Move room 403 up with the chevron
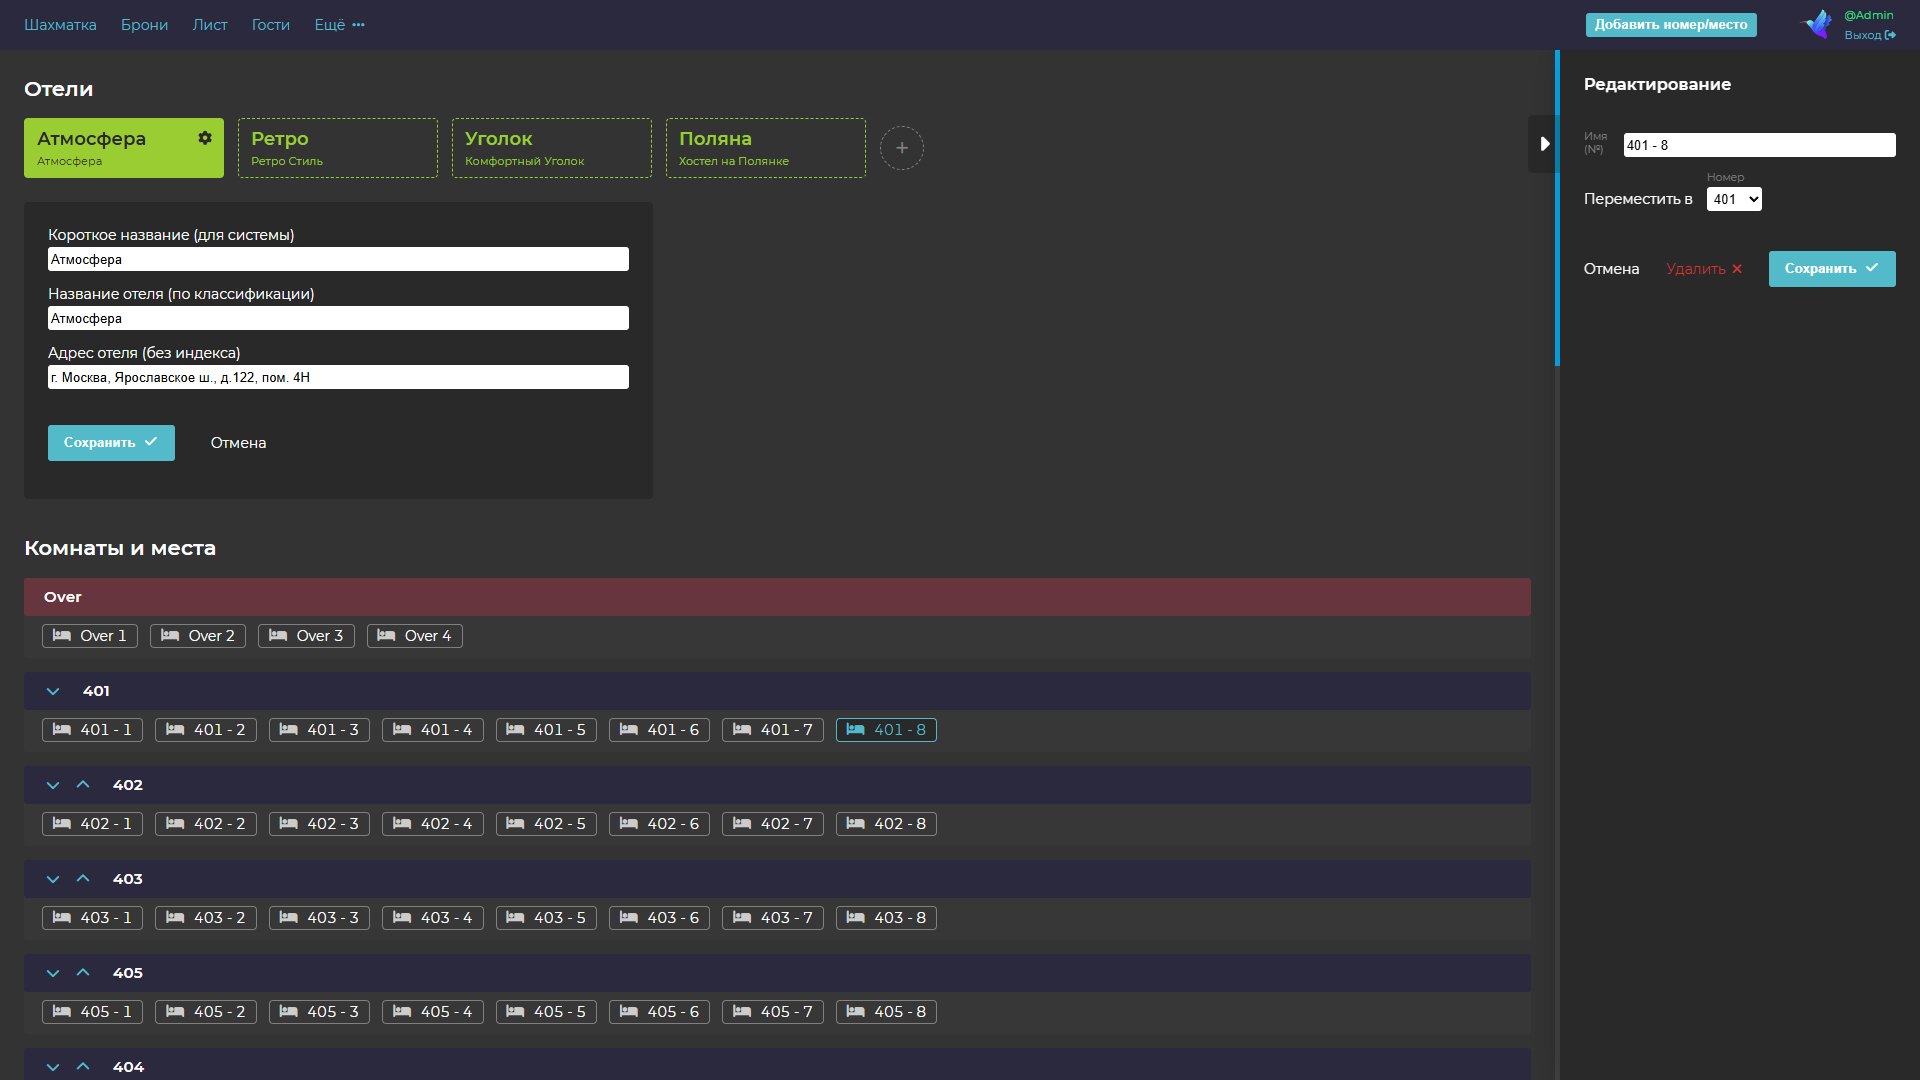1920x1080 pixels. [83, 879]
